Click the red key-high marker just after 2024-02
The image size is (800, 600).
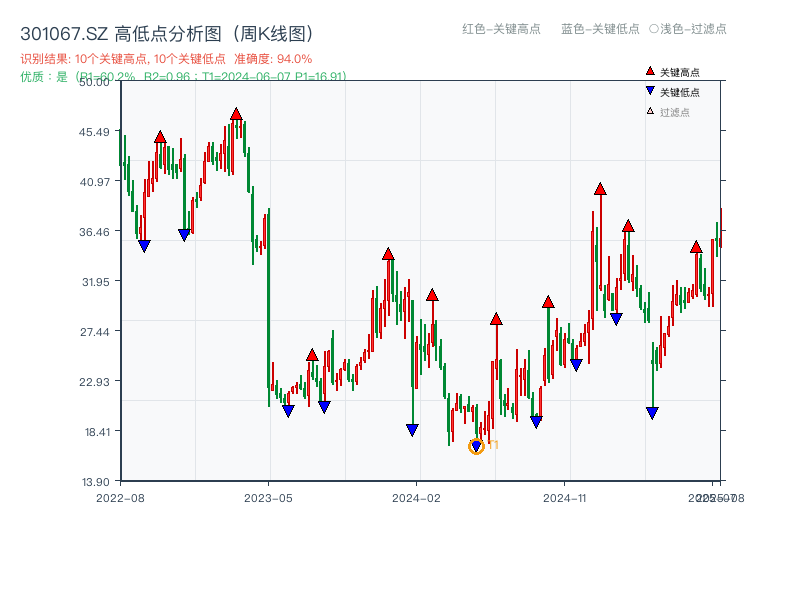tap(432, 295)
